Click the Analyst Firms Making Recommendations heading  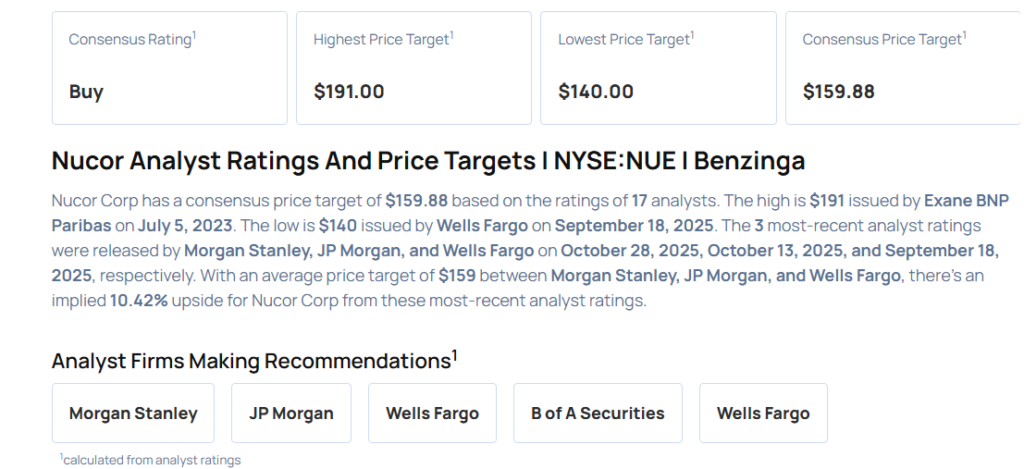[x=250, y=360]
